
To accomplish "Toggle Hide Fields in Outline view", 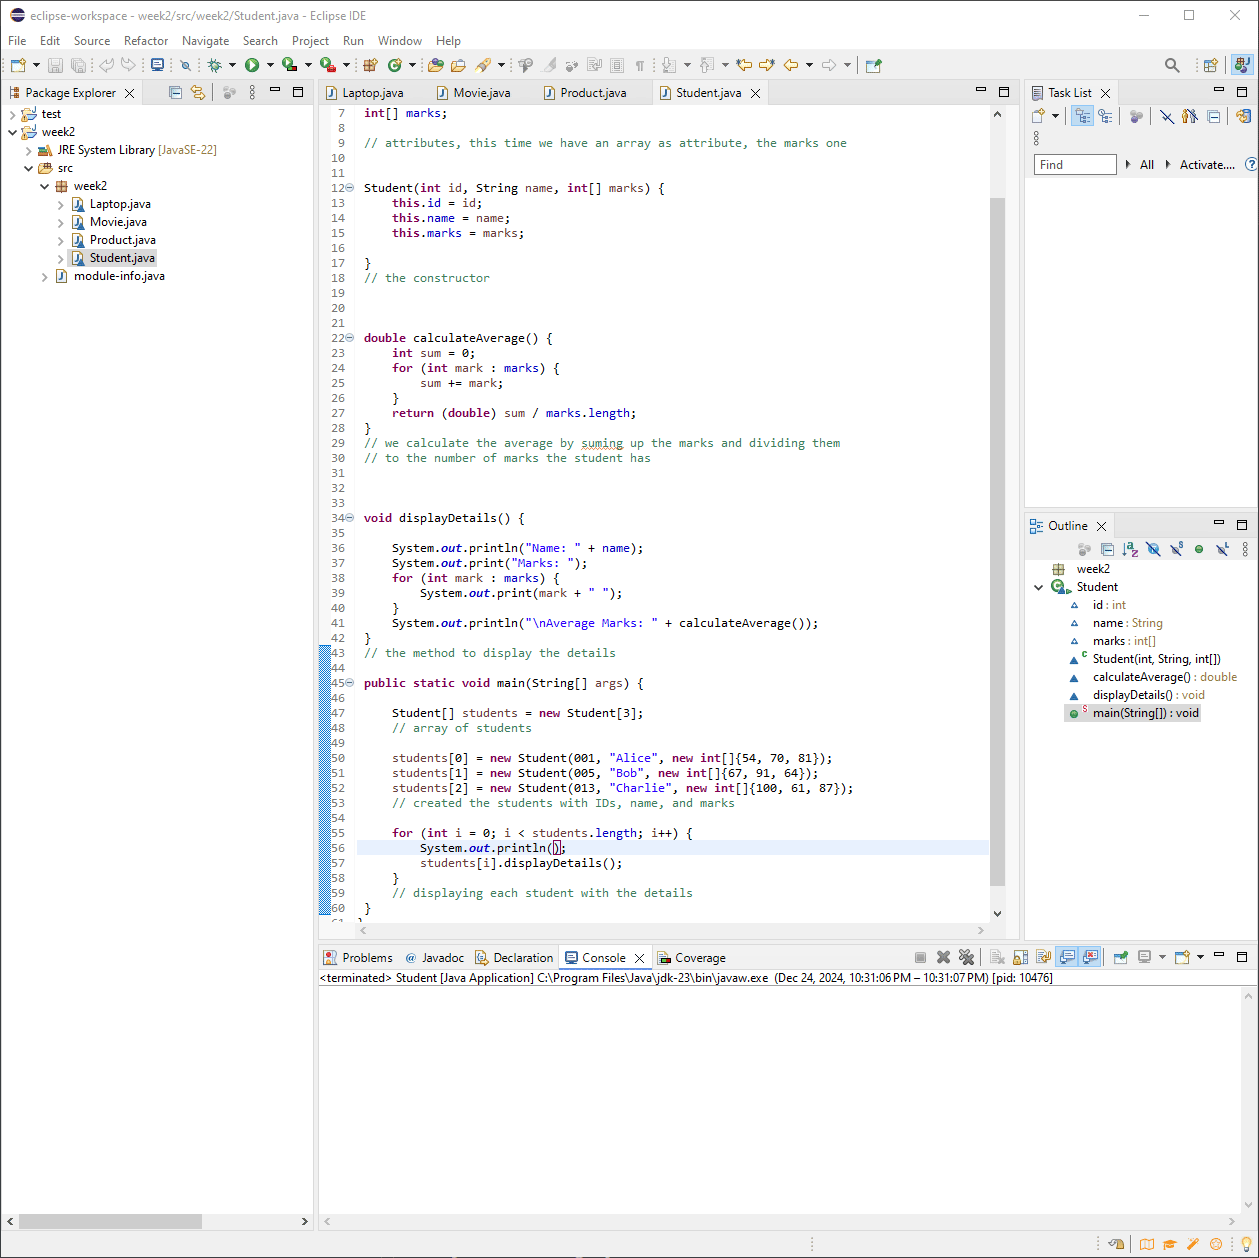I will click(1153, 549).
